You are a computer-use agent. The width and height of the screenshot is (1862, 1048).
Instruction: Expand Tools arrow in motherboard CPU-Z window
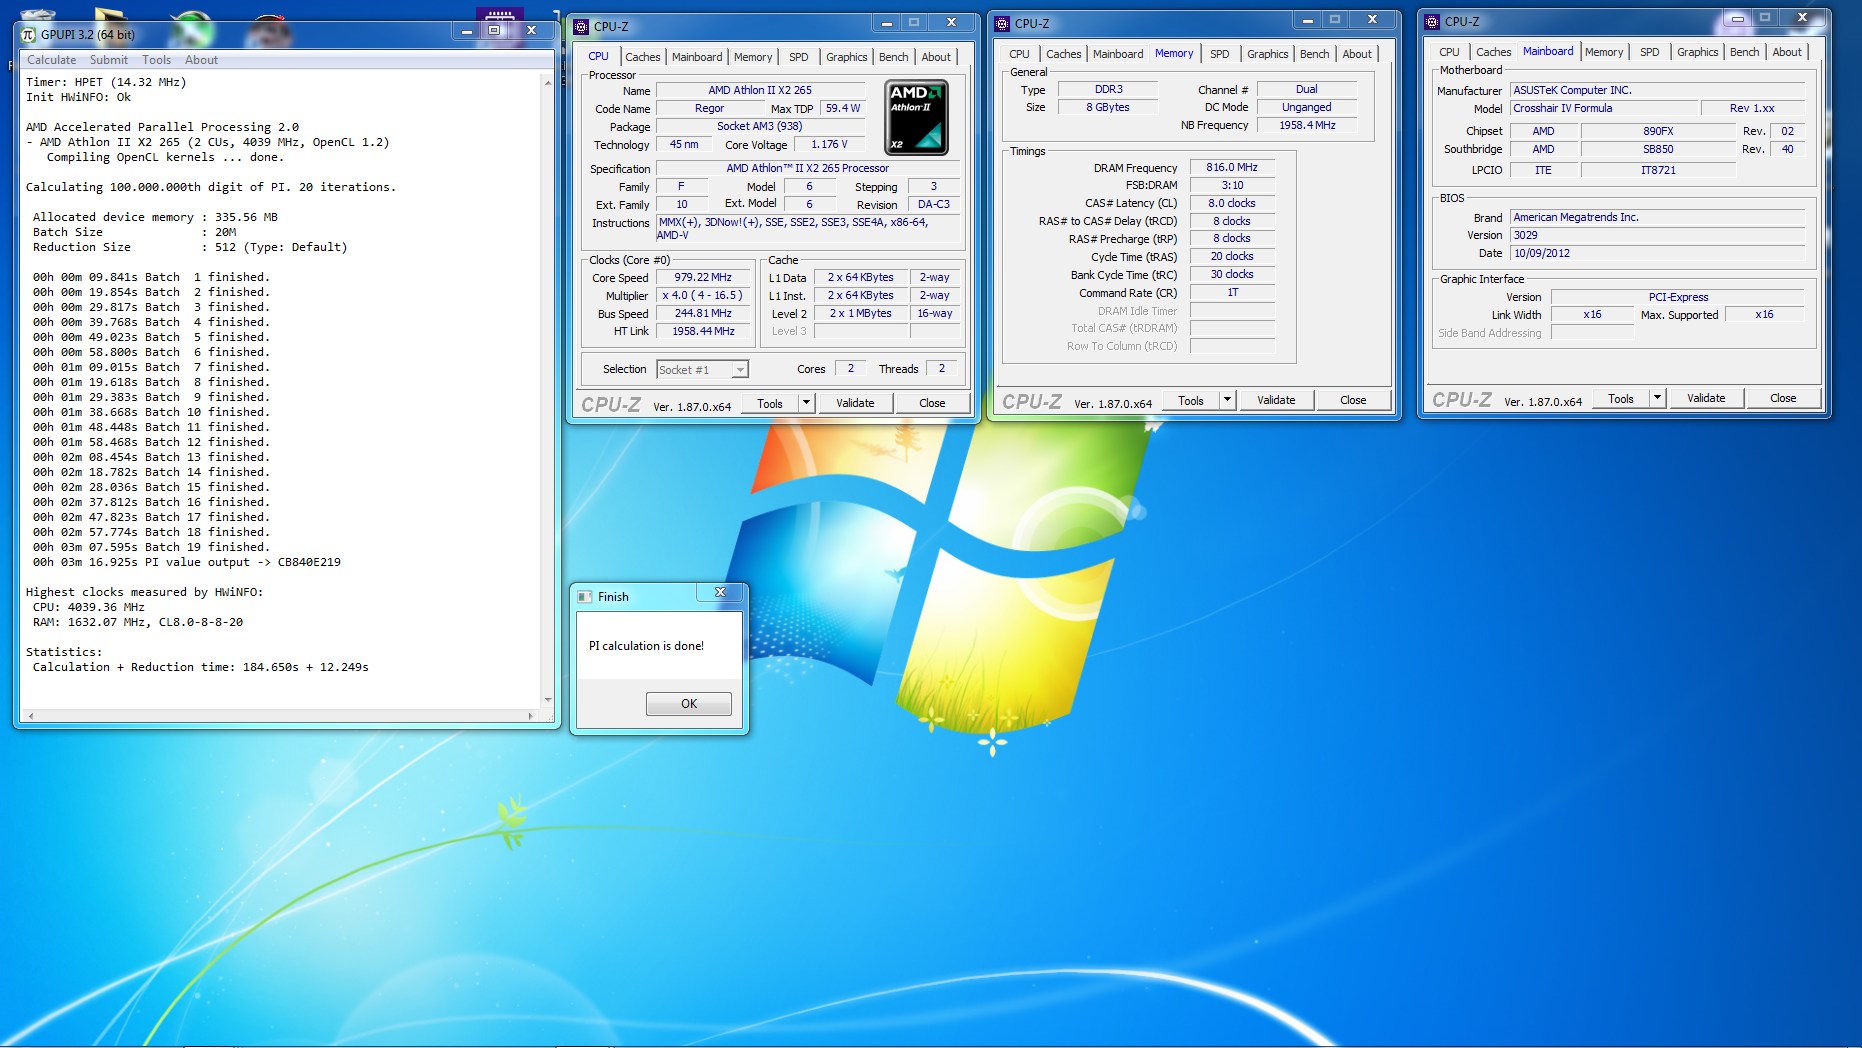tap(1657, 398)
